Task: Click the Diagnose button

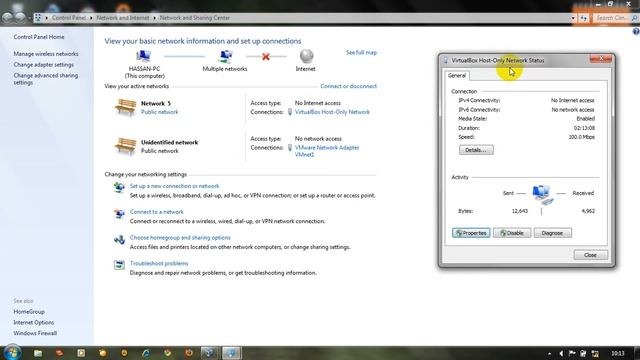Action: [x=552, y=233]
